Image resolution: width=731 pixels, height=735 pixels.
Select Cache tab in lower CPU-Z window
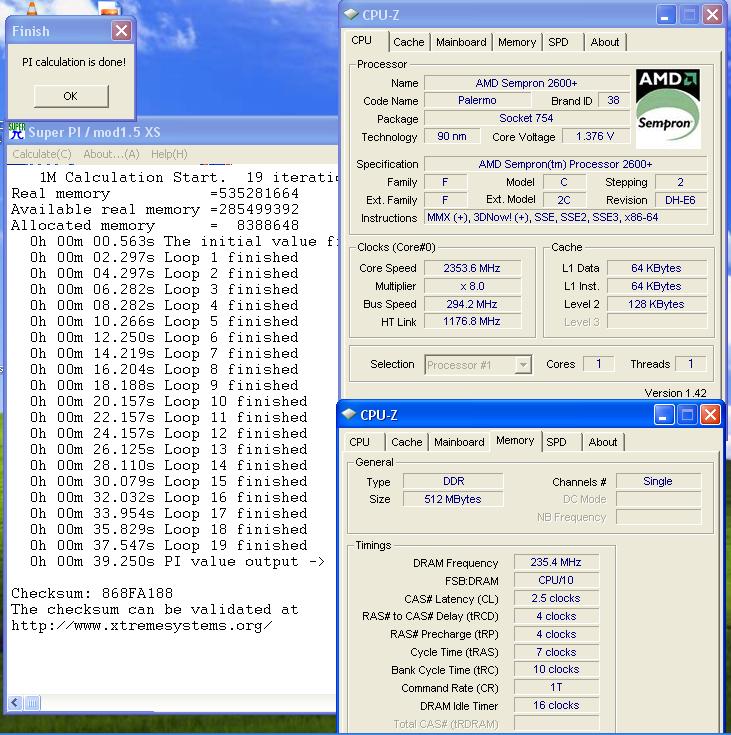(407, 442)
